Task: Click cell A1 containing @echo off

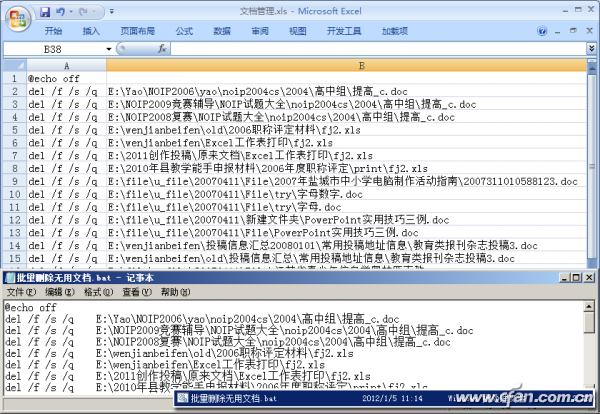Action: [67, 78]
